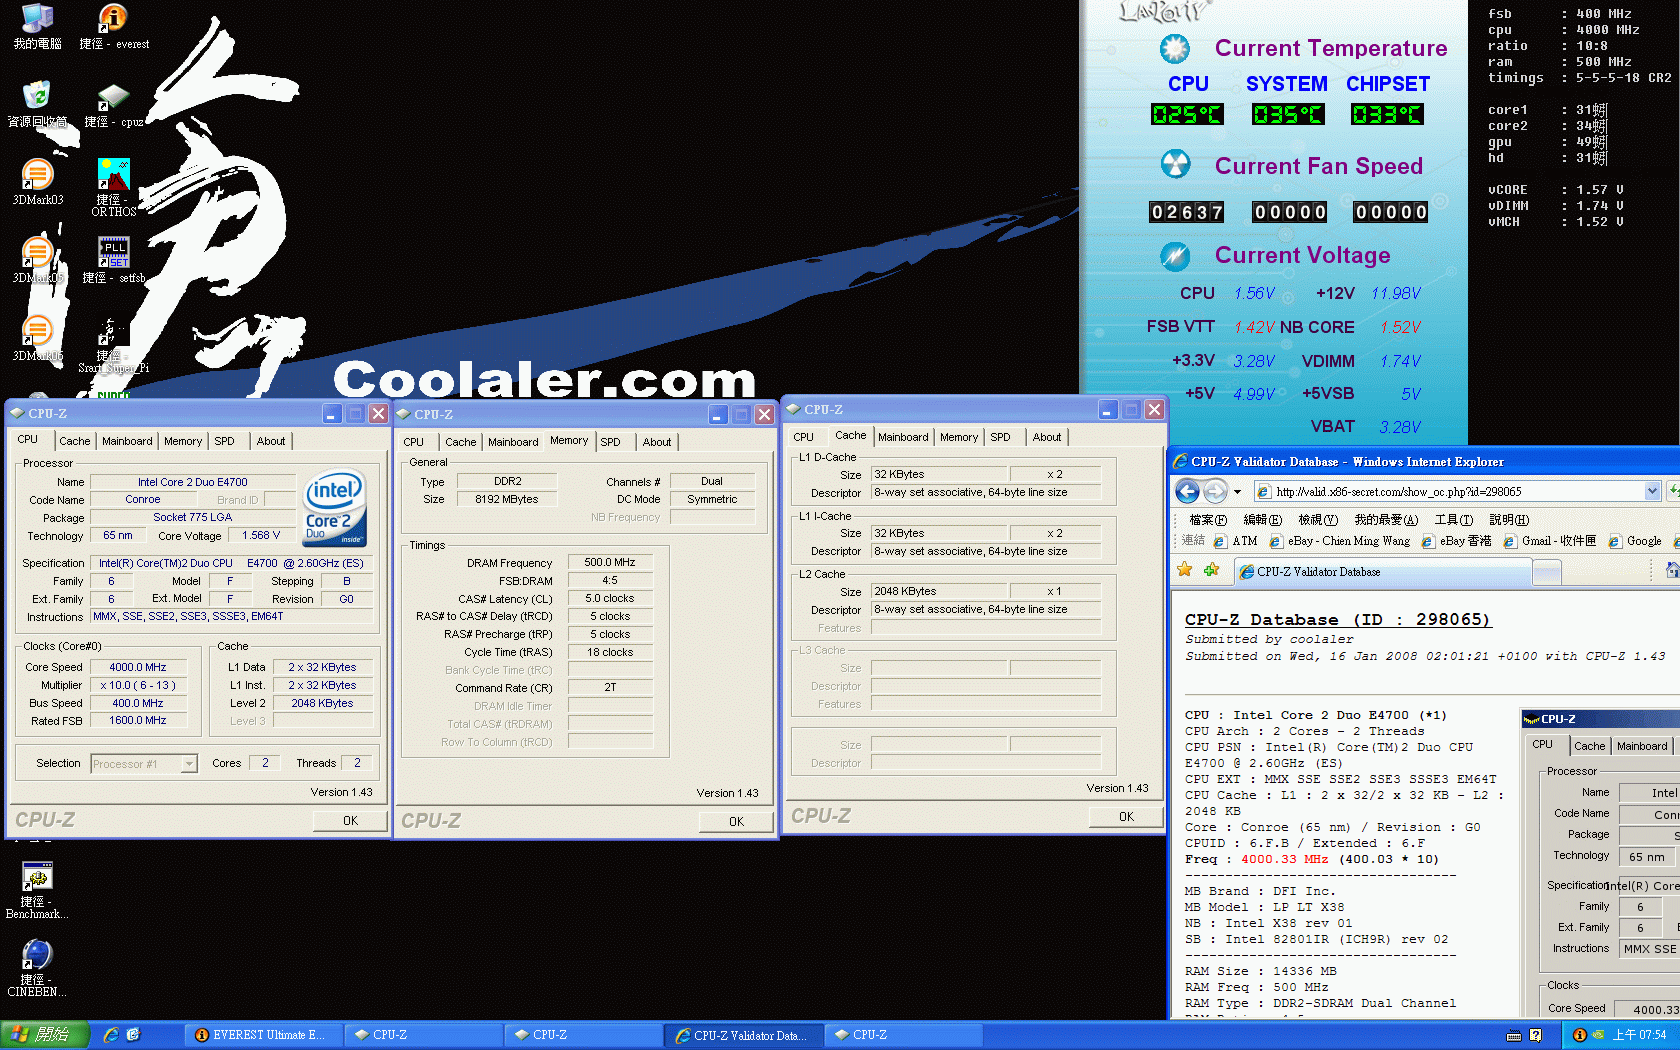
Task: Switch to Cache tab in first CPU-Z window
Action: click(74, 441)
